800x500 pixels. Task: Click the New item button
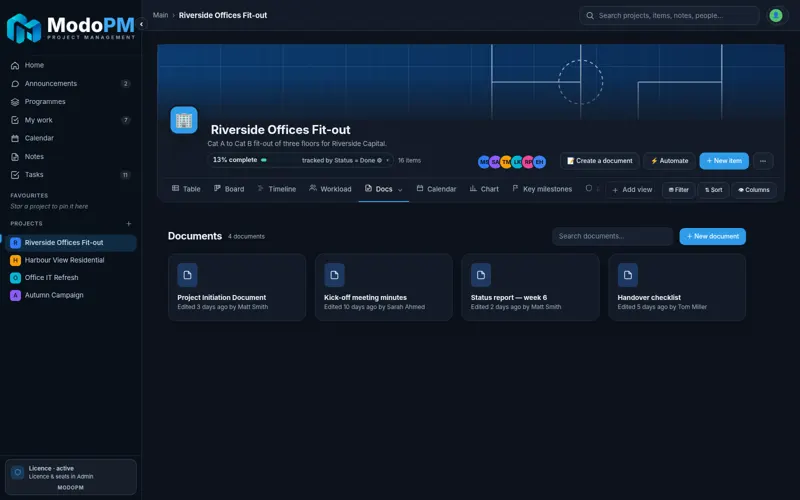click(724, 161)
